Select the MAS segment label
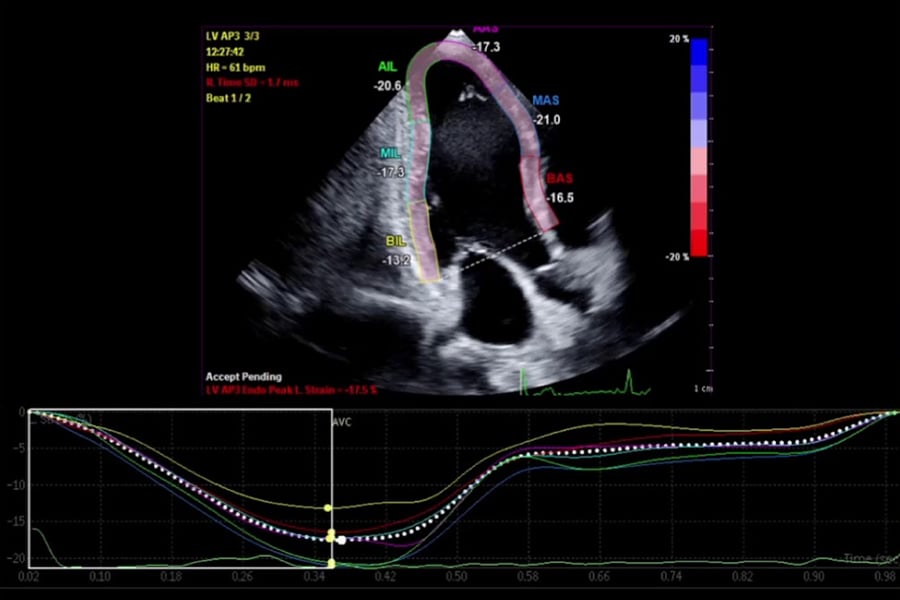This screenshot has width=900, height=600. pyautogui.click(x=546, y=101)
